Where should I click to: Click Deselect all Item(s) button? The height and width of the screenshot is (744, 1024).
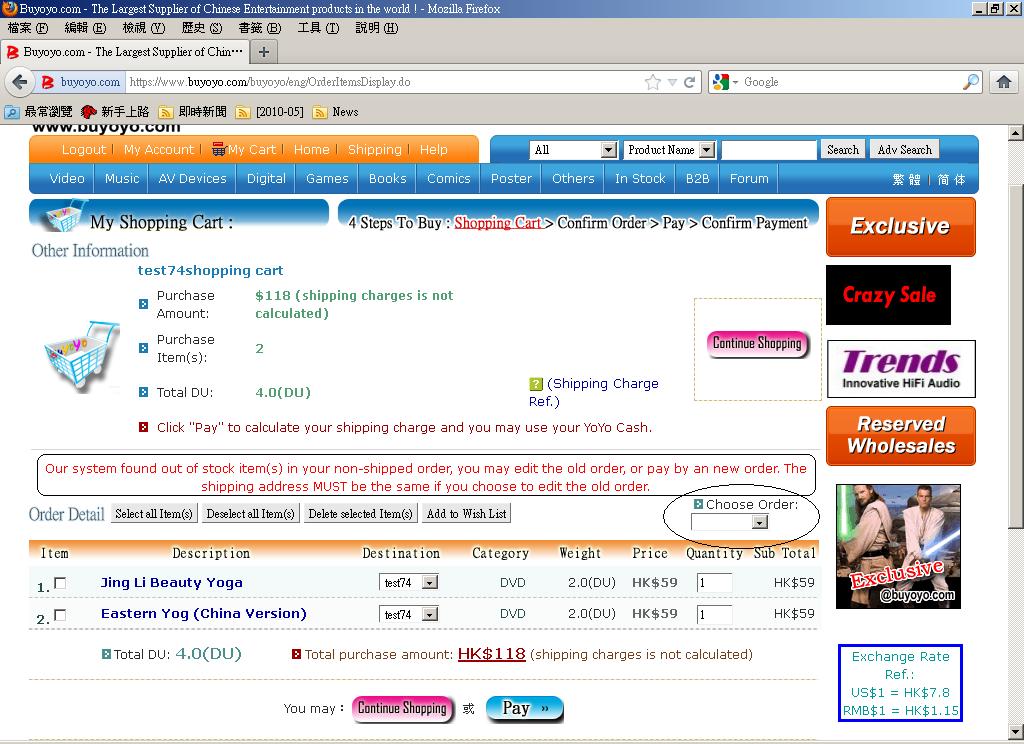pos(251,514)
